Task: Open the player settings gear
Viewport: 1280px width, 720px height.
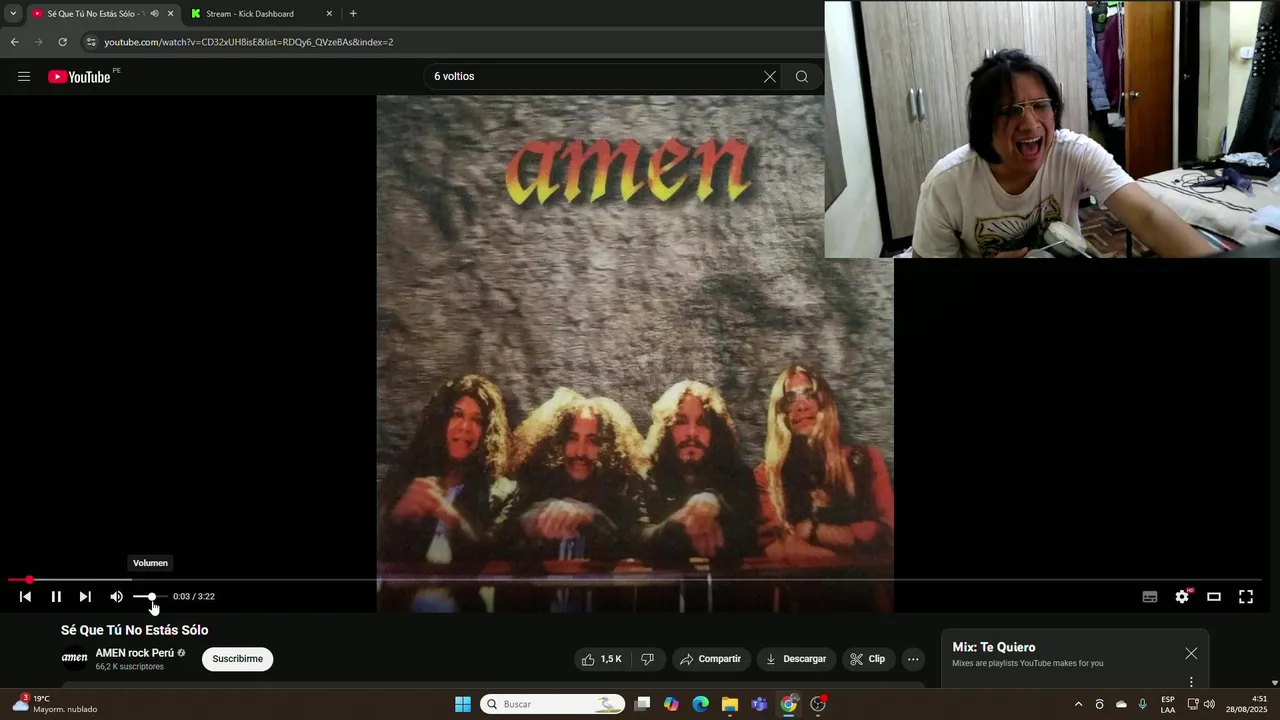Action: [x=1182, y=597]
